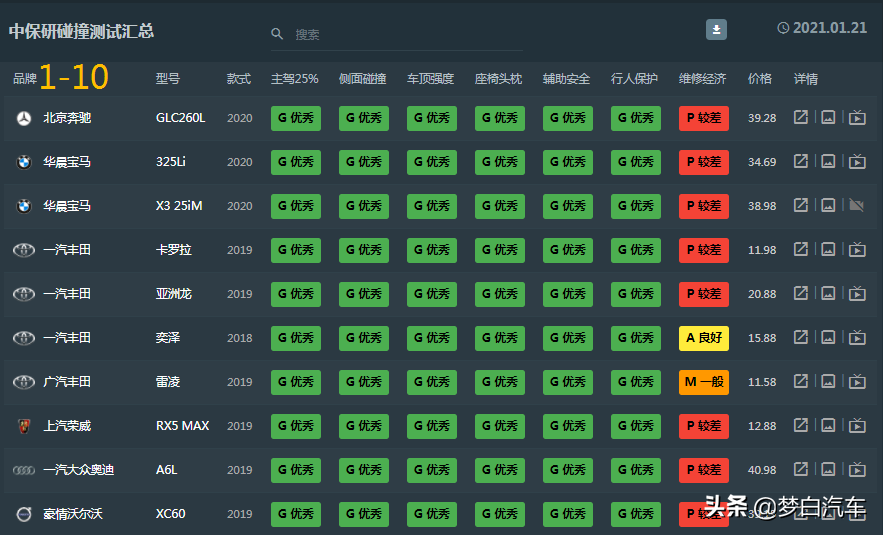
Task: Open image gallery for 亚洲龙 row
Action: tap(828, 293)
